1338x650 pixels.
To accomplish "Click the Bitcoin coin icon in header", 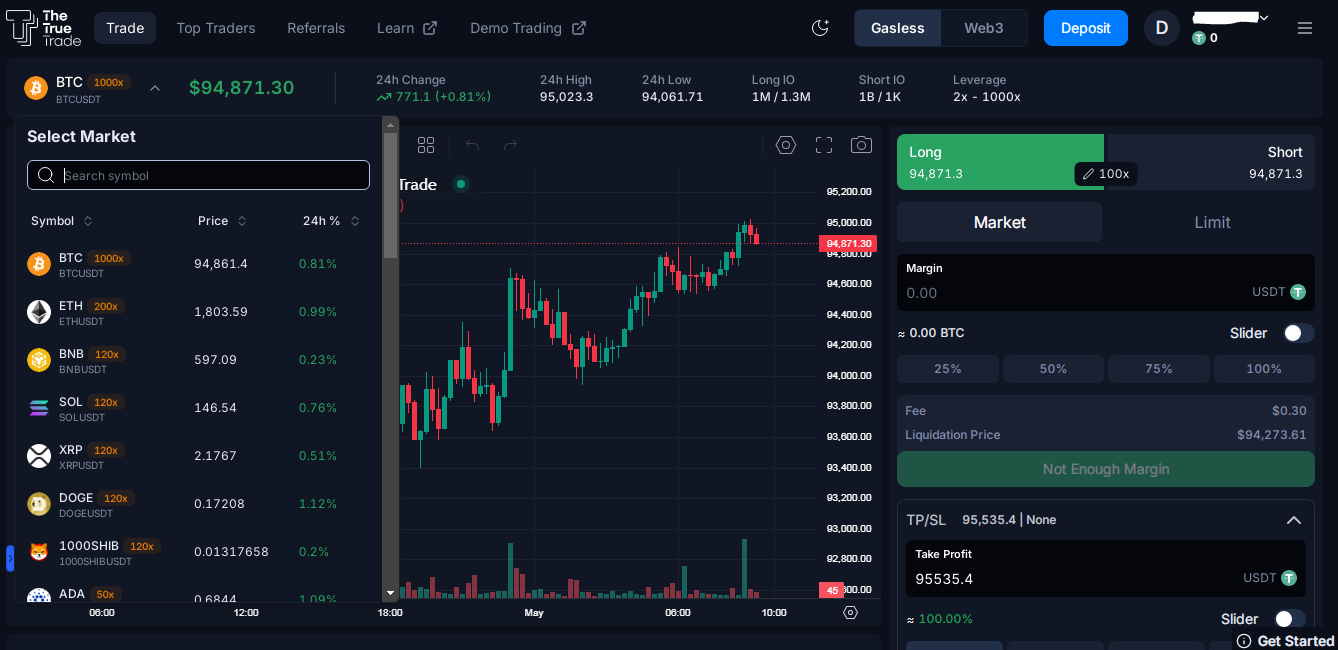I will click(36, 88).
